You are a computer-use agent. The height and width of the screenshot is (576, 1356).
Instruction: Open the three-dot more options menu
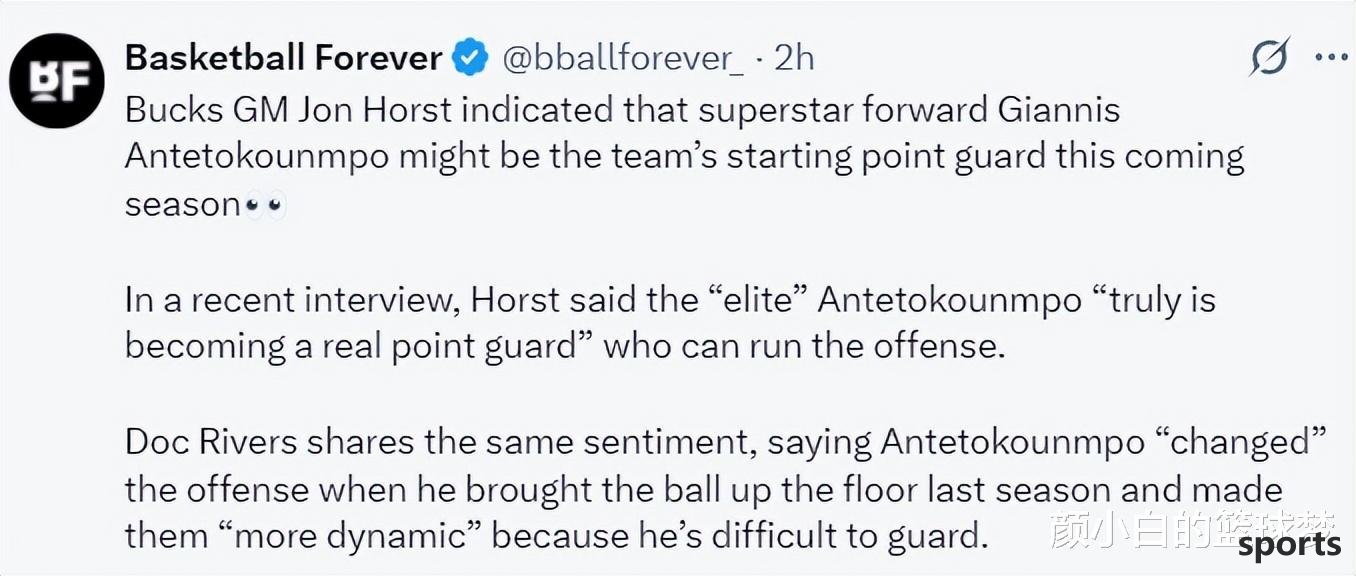[x=1332, y=57]
